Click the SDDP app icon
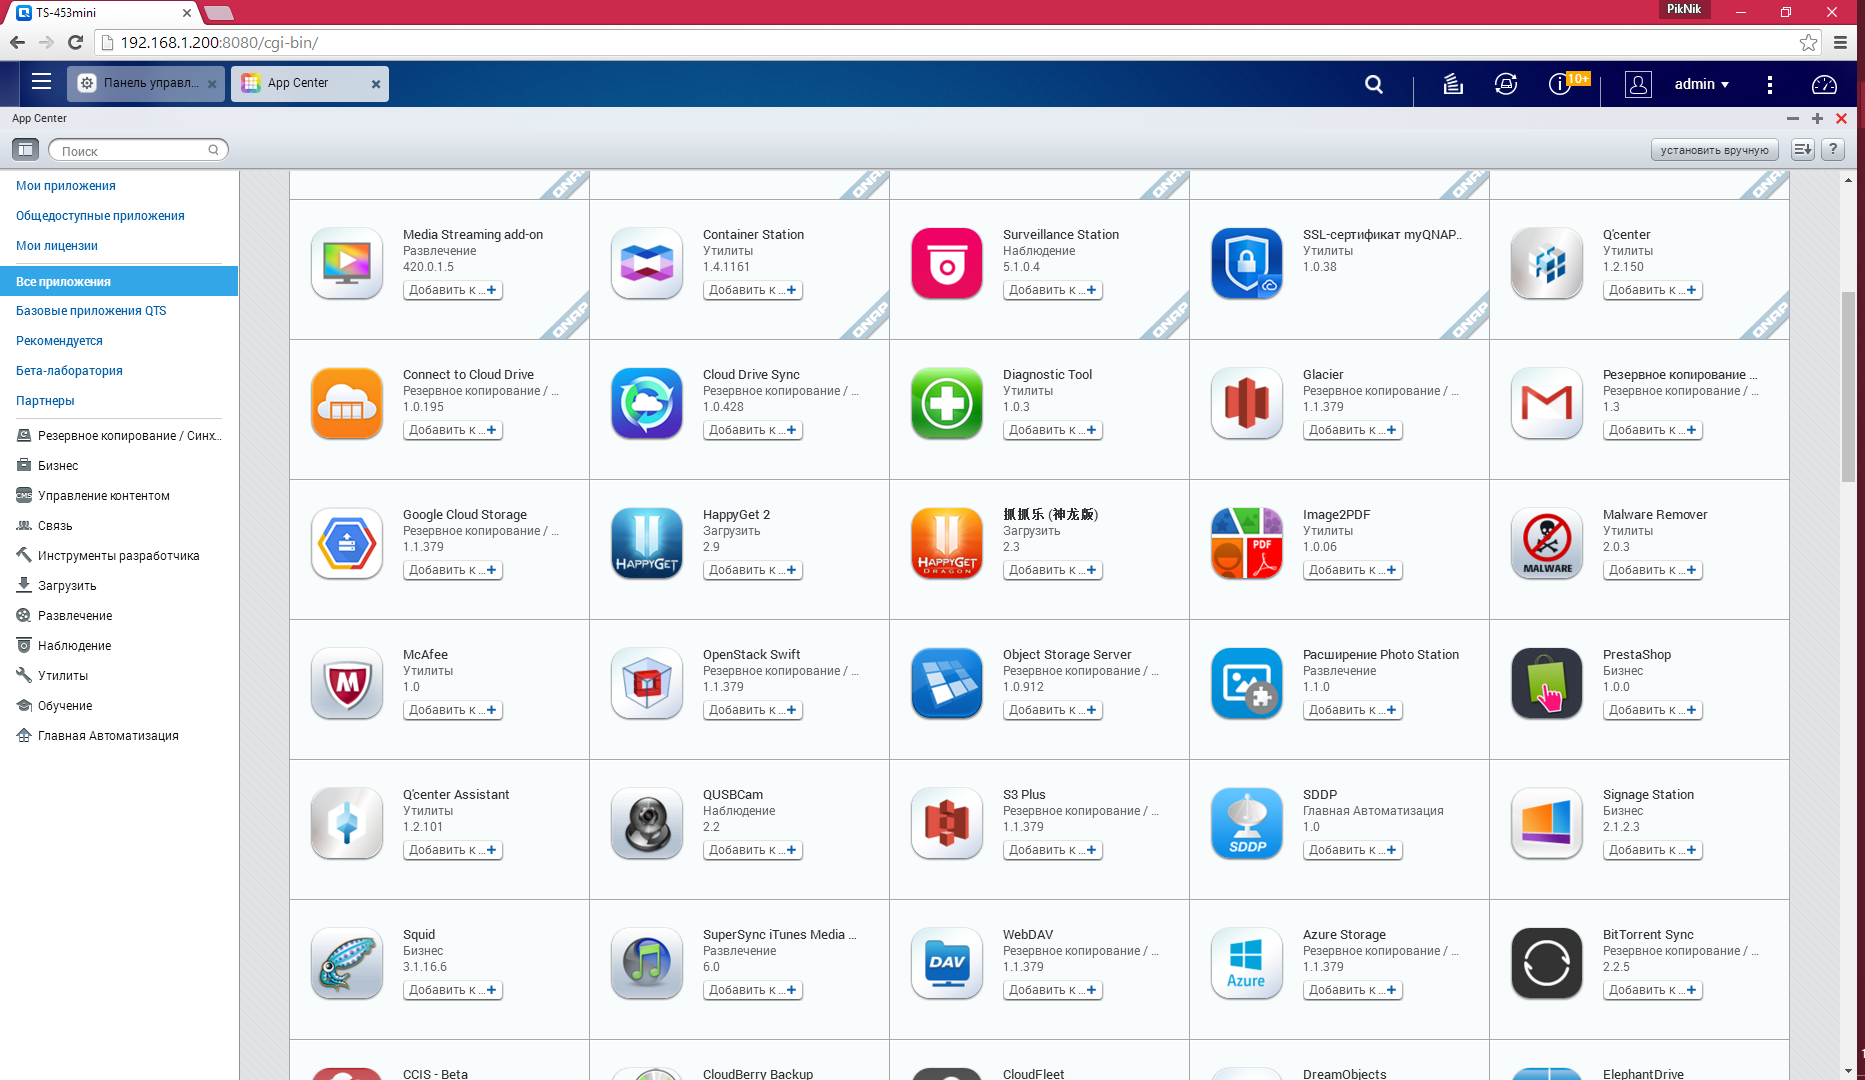The height and width of the screenshot is (1080, 1865). tap(1247, 823)
